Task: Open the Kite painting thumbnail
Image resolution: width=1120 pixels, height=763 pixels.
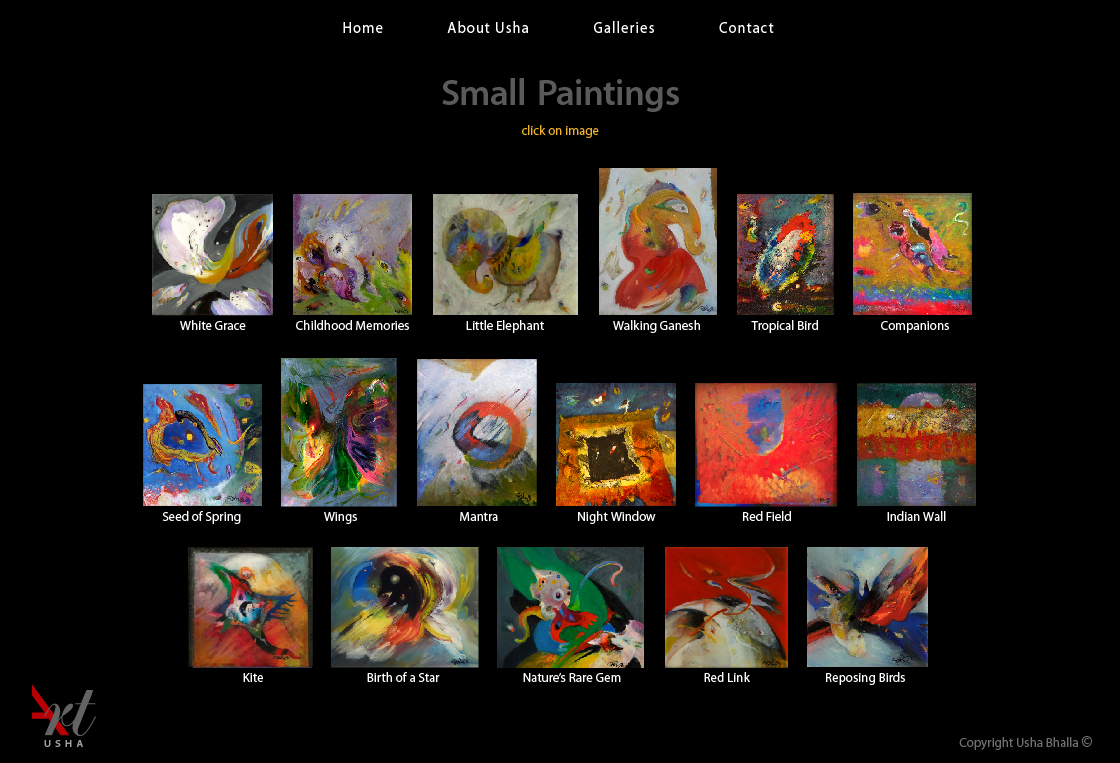Action: coord(250,607)
